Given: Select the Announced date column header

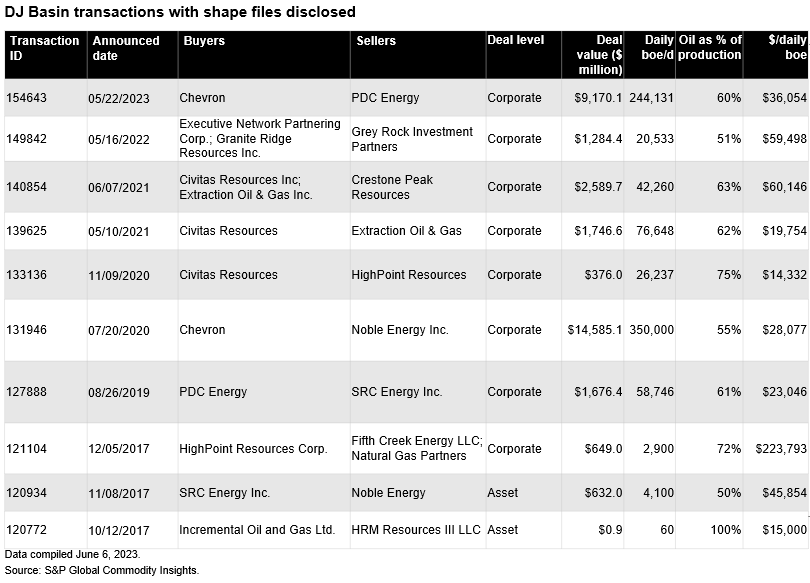Looking at the screenshot, I should [x=124, y=48].
